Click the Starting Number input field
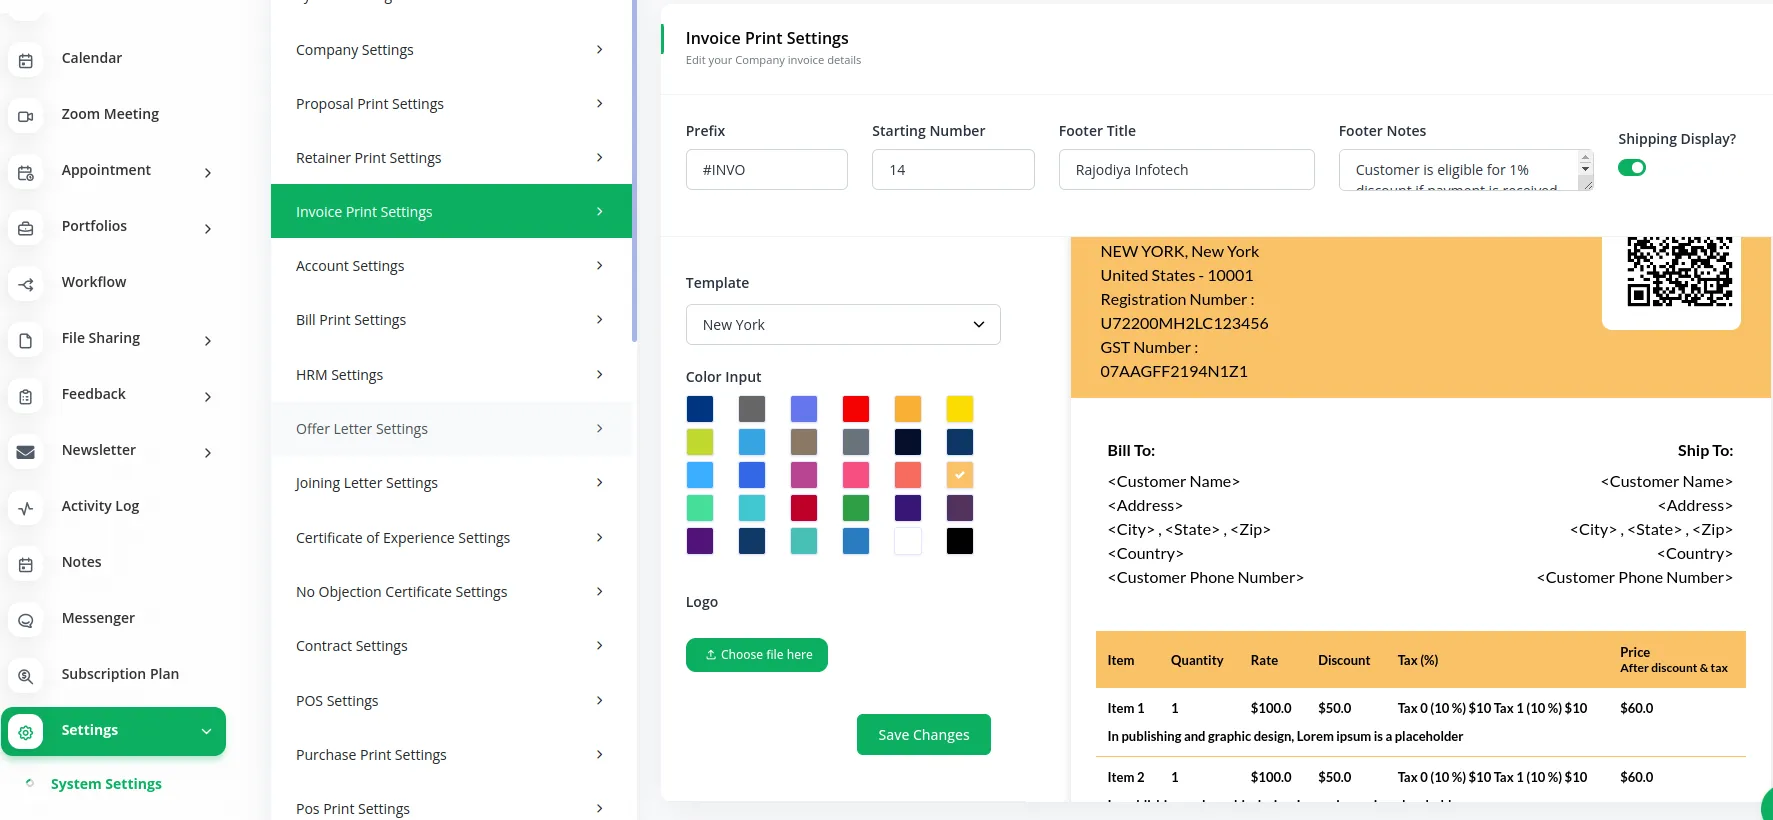Viewport: 1773px width, 820px height. click(x=952, y=170)
